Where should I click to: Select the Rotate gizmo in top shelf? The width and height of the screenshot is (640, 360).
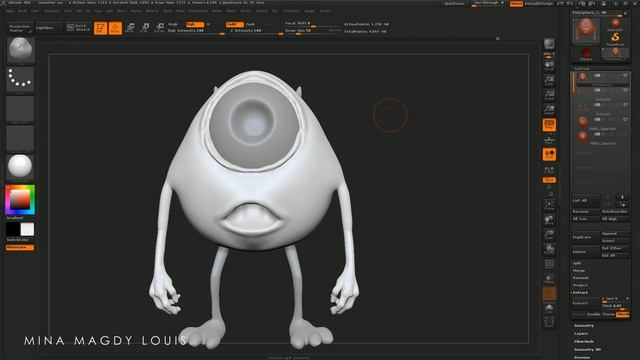click(x=160, y=28)
